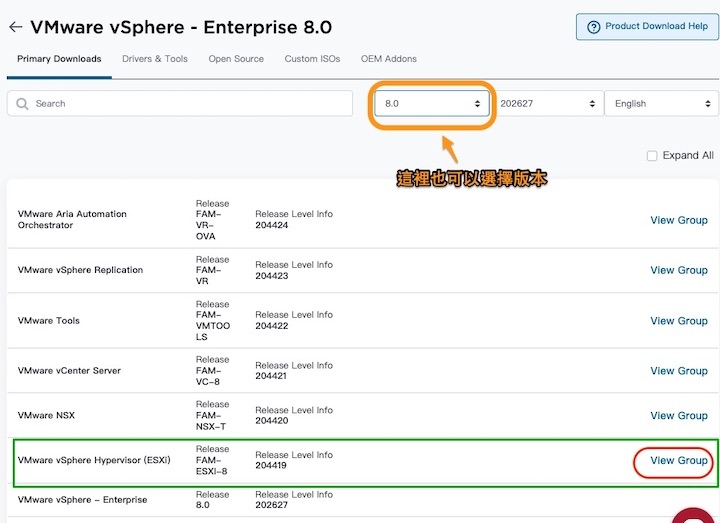The height and width of the screenshot is (523, 720).
Task: Open the 202627 release dropdown
Action: click(x=548, y=103)
